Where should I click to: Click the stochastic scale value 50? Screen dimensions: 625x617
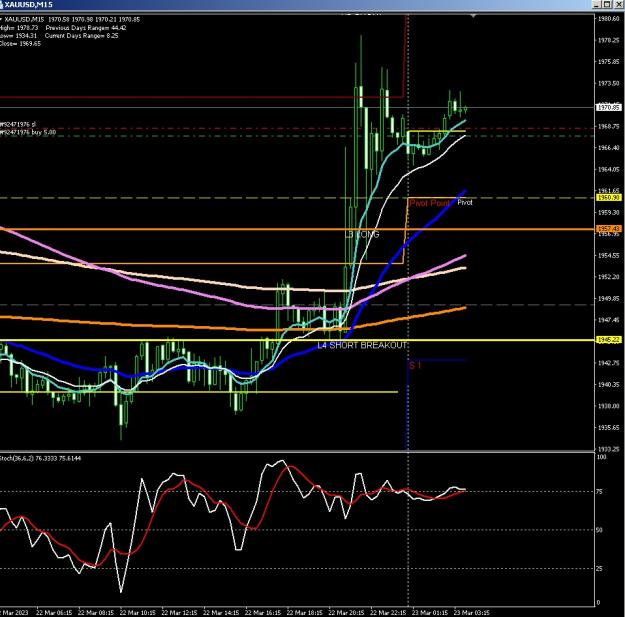tap(599, 530)
